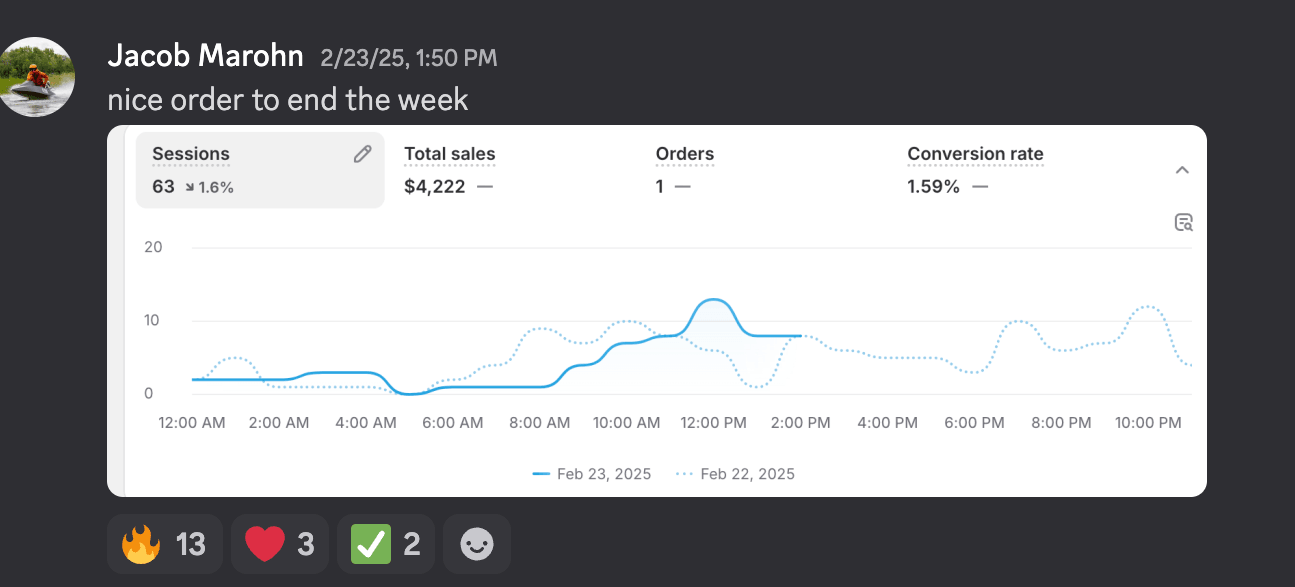Image resolution: width=1295 pixels, height=587 pixels.
Task: Click the pencil edit icon on Sessions card
Action: (x=362, y=154)
